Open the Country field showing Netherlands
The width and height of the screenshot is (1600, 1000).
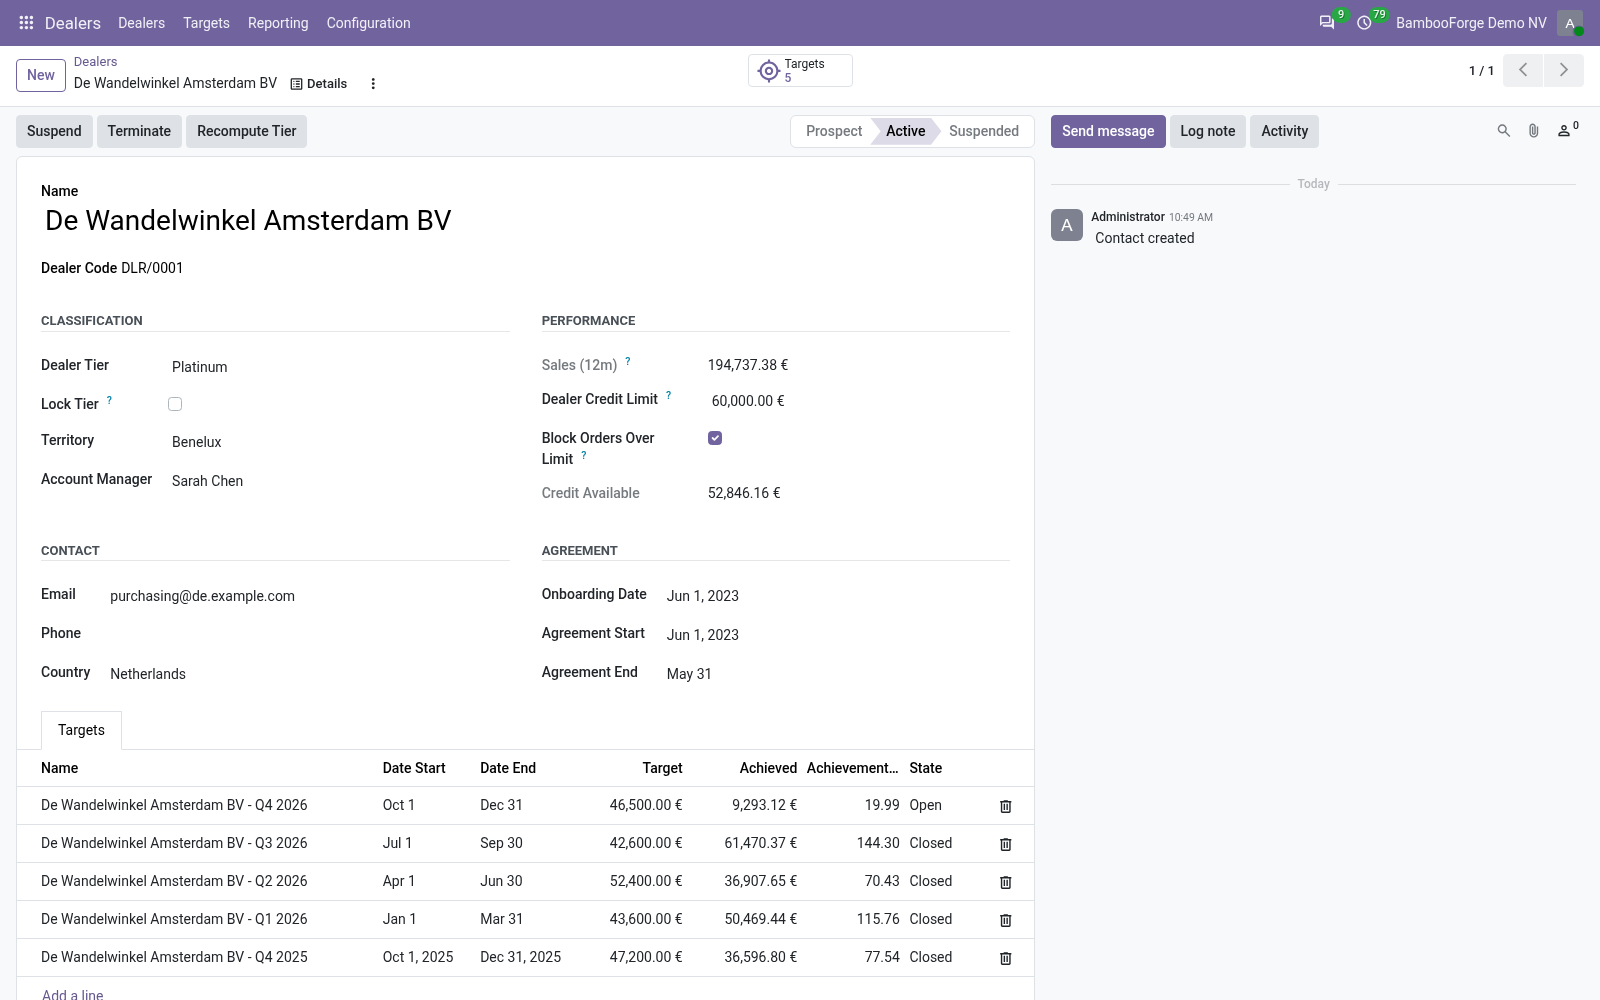pos(308,674)
